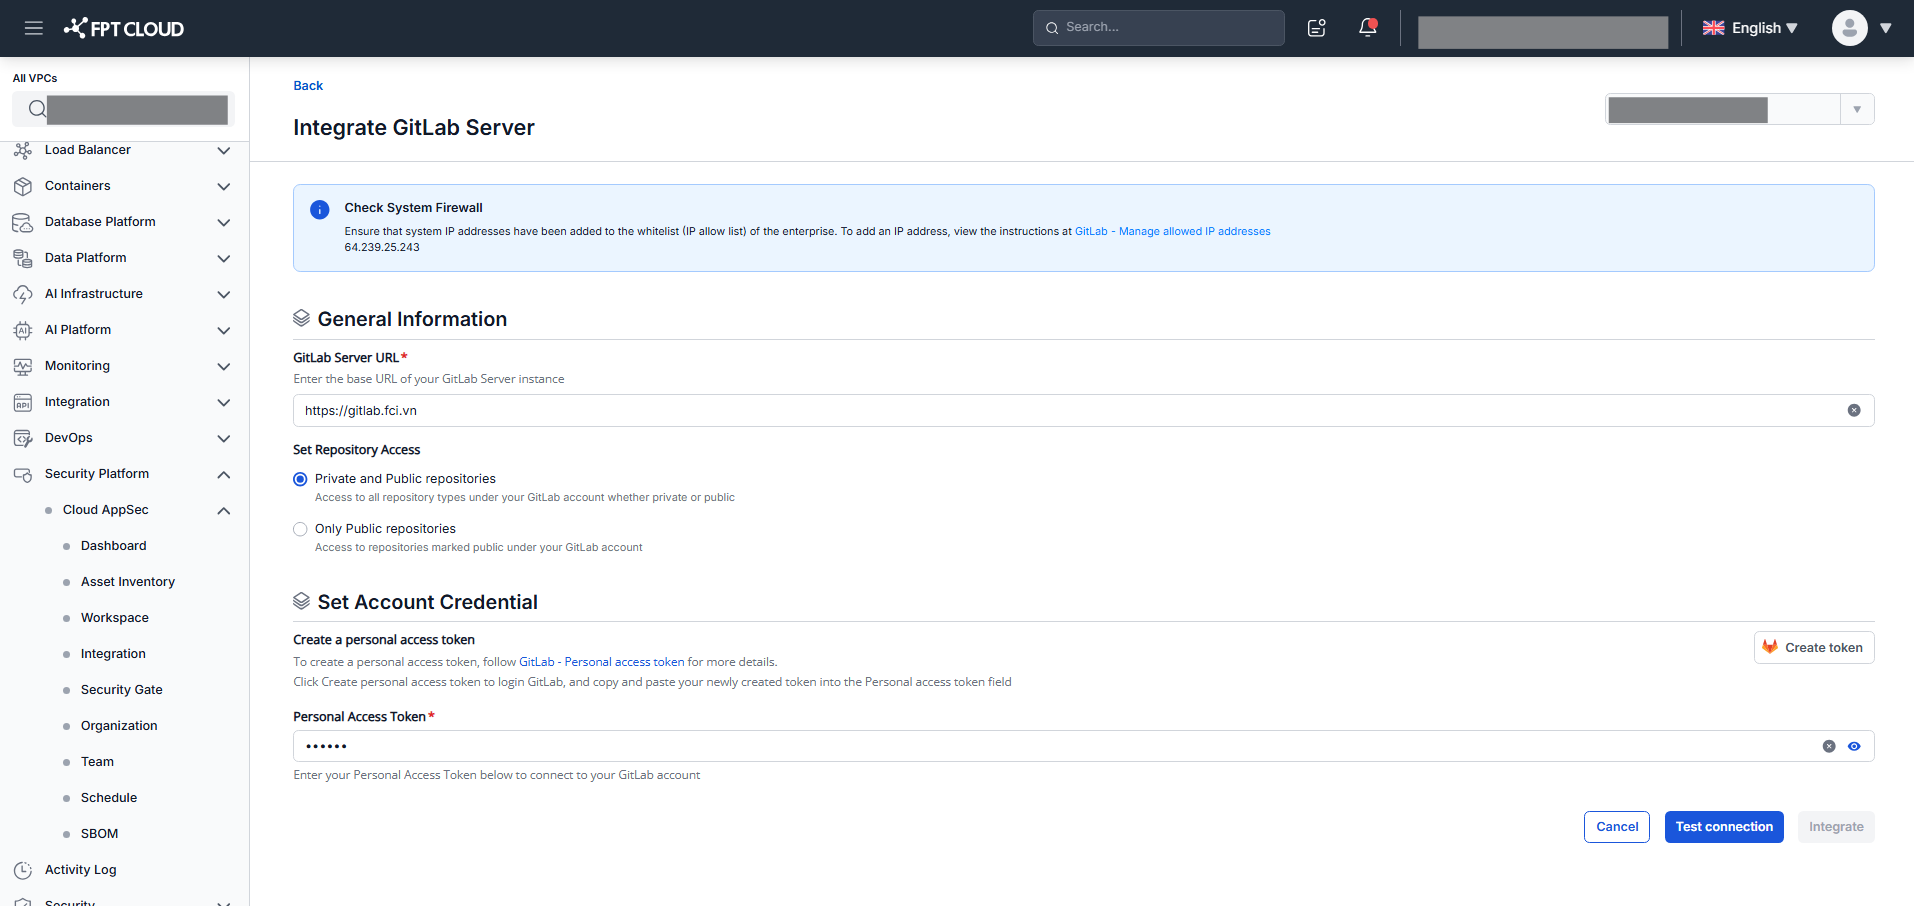Click the Test connection button

1724,827
